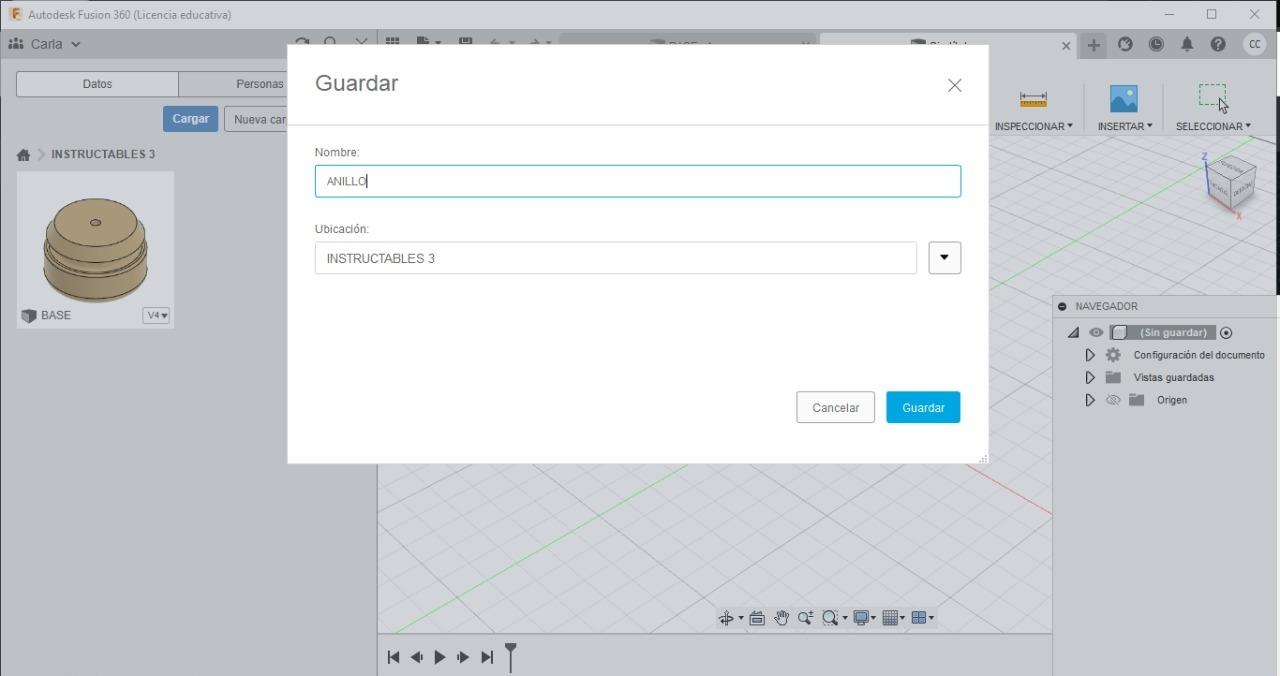
Task: Open the Carla team dropdown chevron
Action: point(76,44)
